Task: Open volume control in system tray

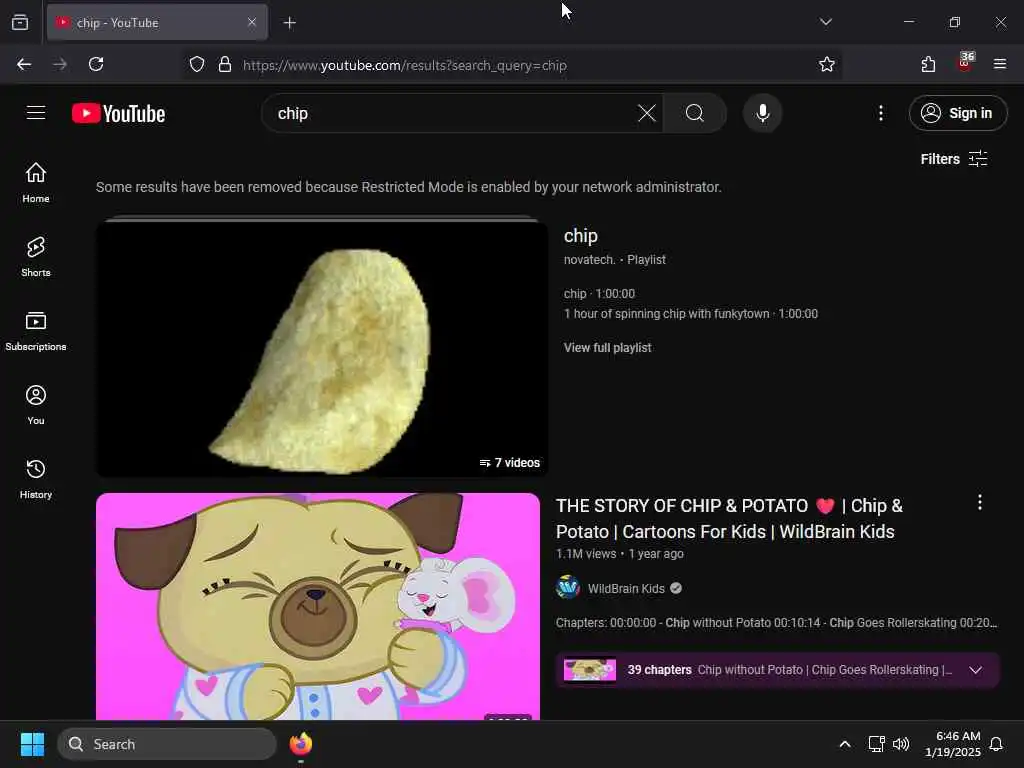Action: click(901, 744)
